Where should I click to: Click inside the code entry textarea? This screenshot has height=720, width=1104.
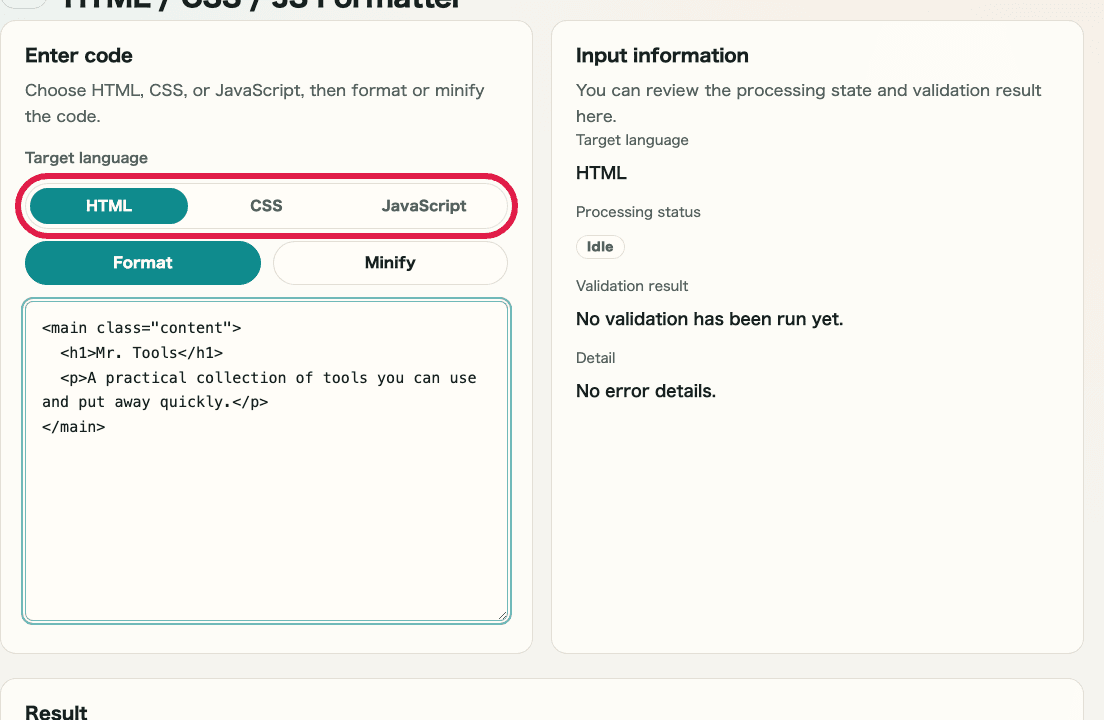pos(266,460)
